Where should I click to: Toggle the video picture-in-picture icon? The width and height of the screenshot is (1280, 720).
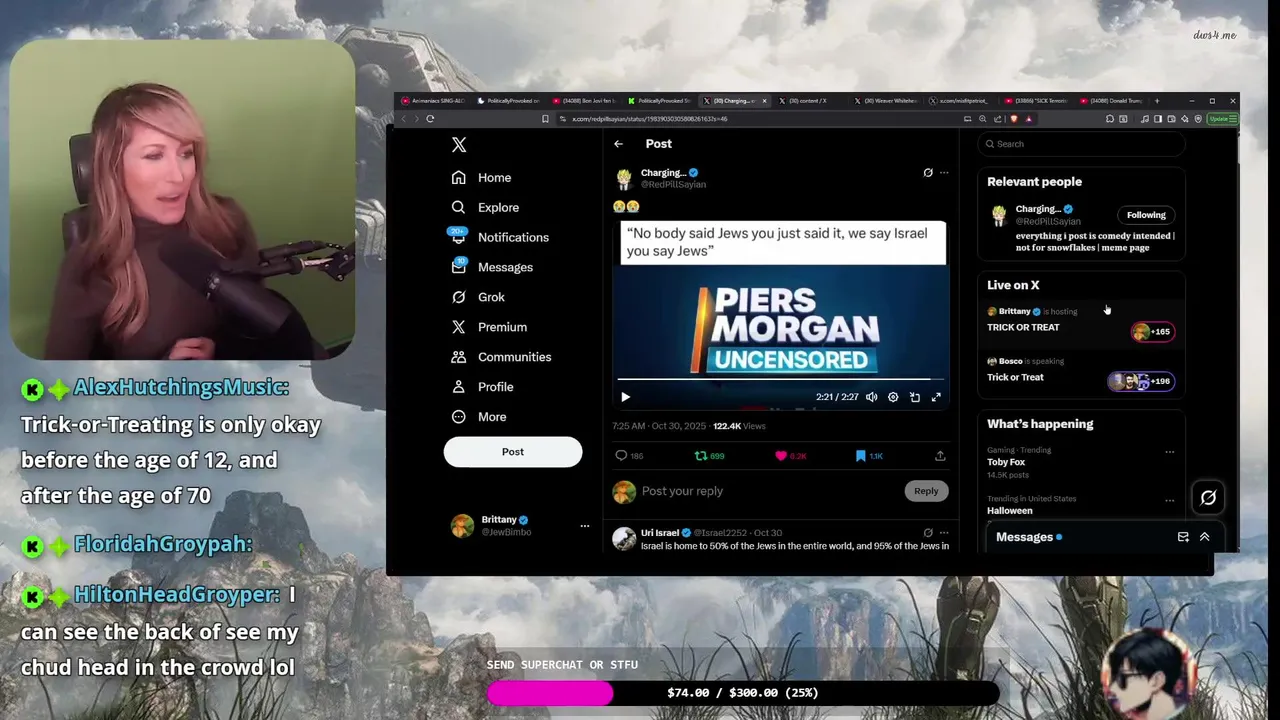(x=915, y=397)
